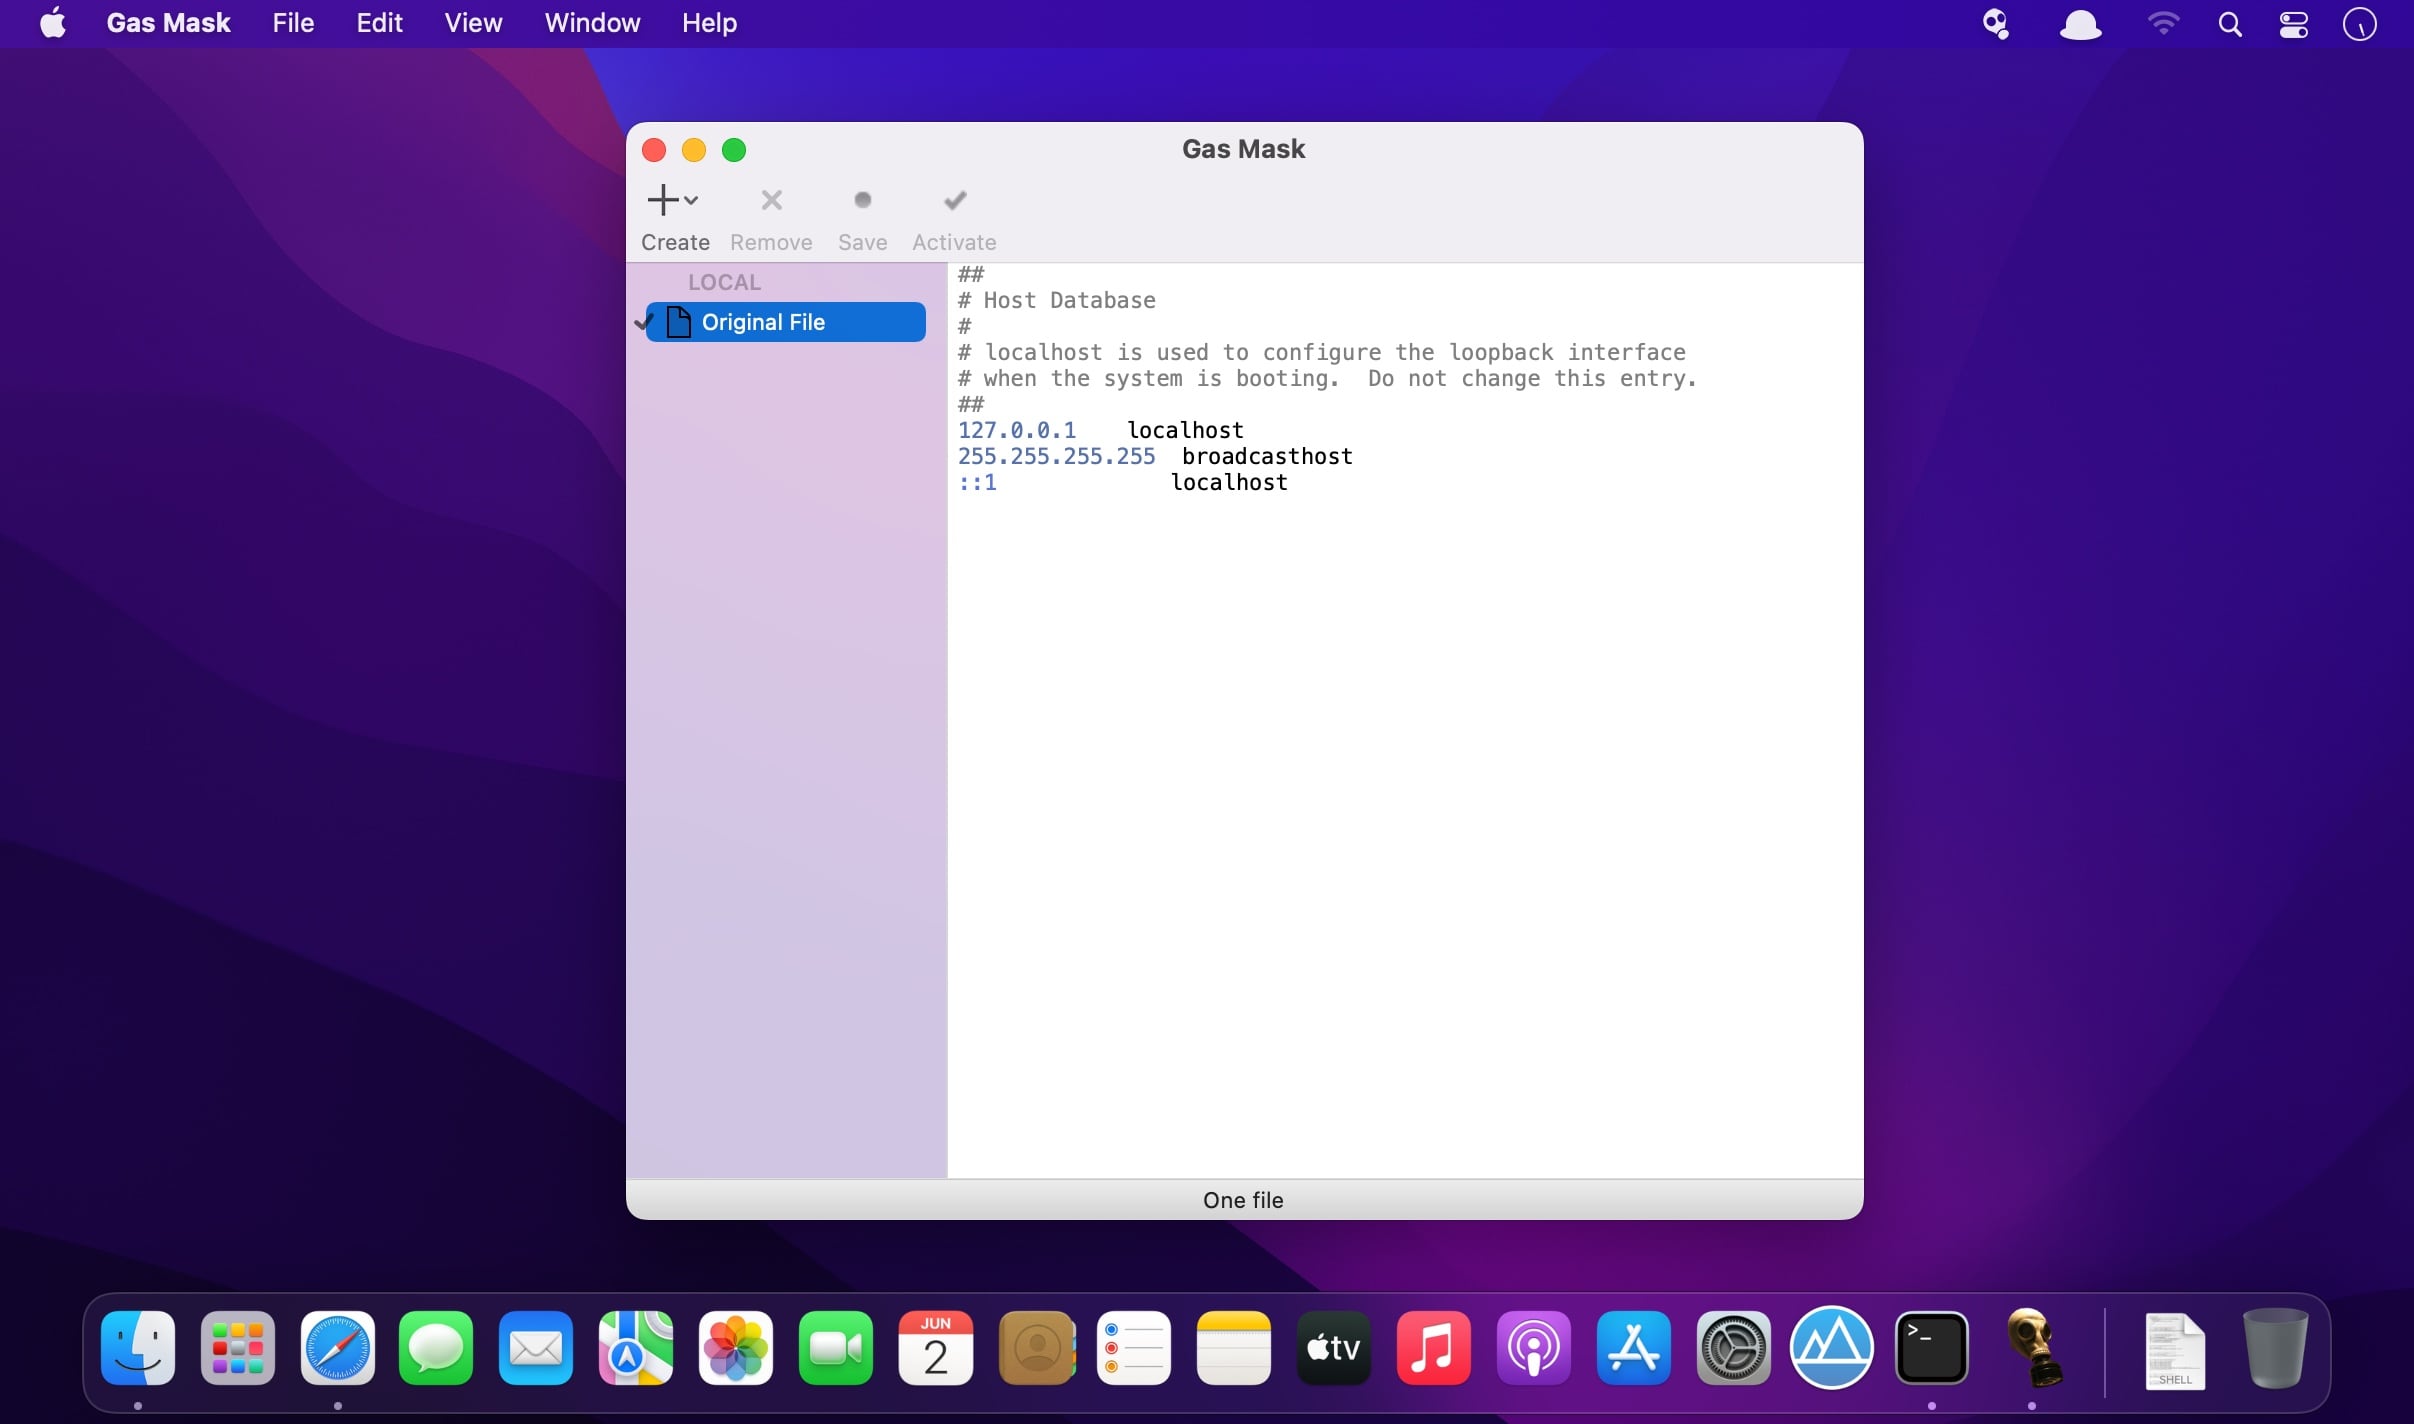Open Launchpad from the Dock
Viewport: 2414px width, 1424px height.
click(x=238, y=1348)
